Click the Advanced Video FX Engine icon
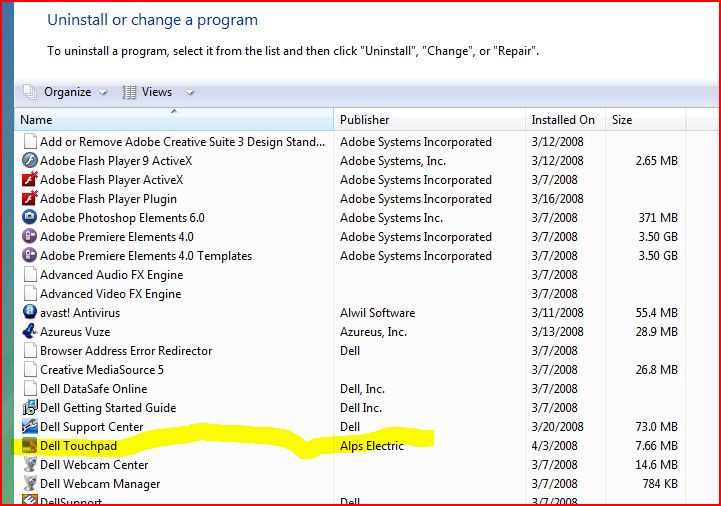This screenshot has width=721, height=506. [30, 293]
